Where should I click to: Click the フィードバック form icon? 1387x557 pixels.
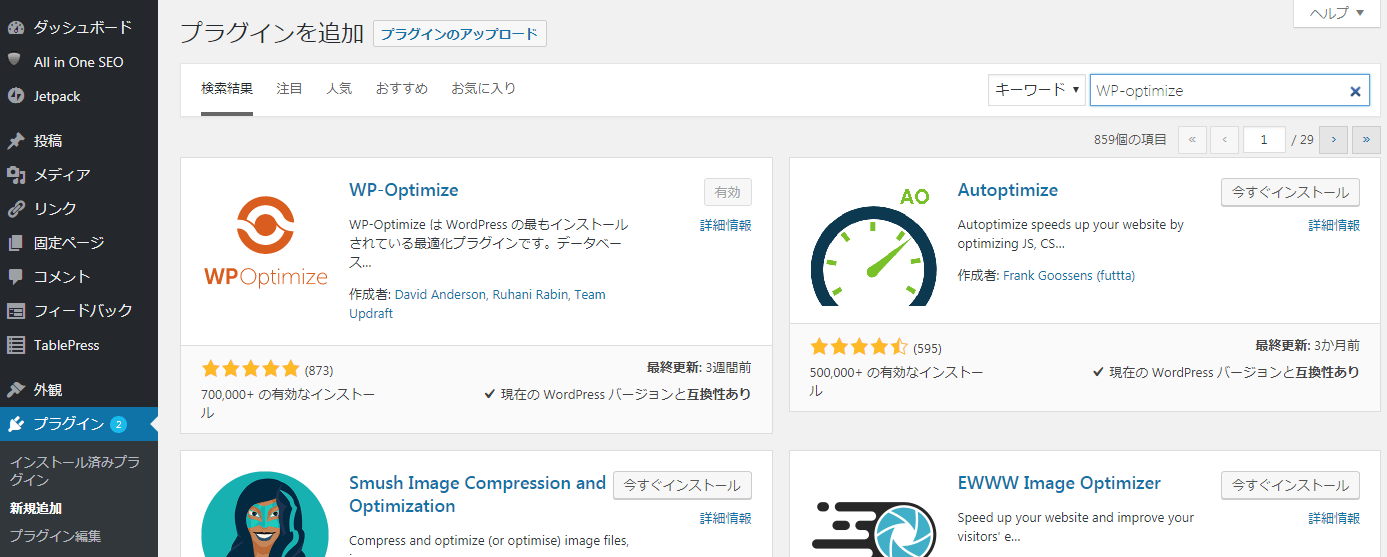[x=15, y=311]
